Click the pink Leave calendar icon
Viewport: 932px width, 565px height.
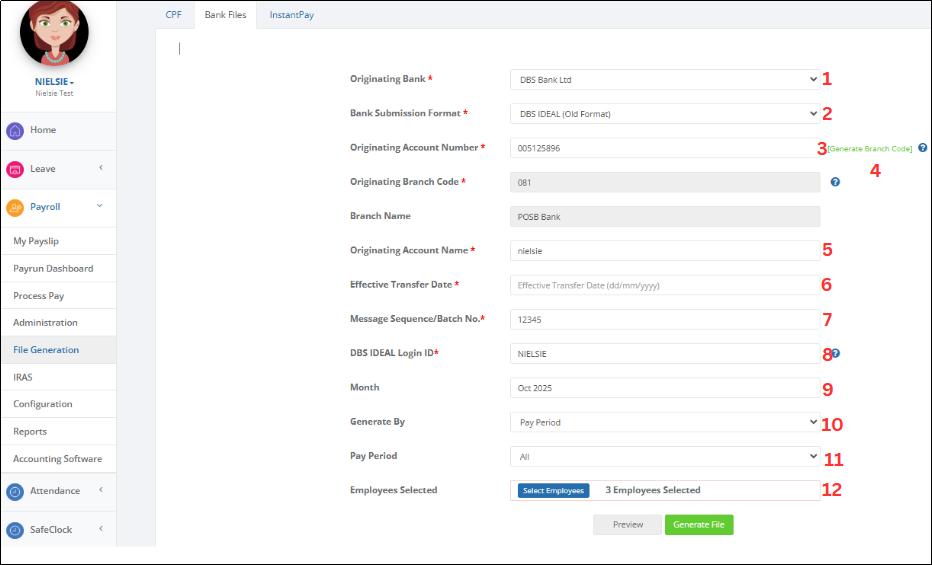15,169
